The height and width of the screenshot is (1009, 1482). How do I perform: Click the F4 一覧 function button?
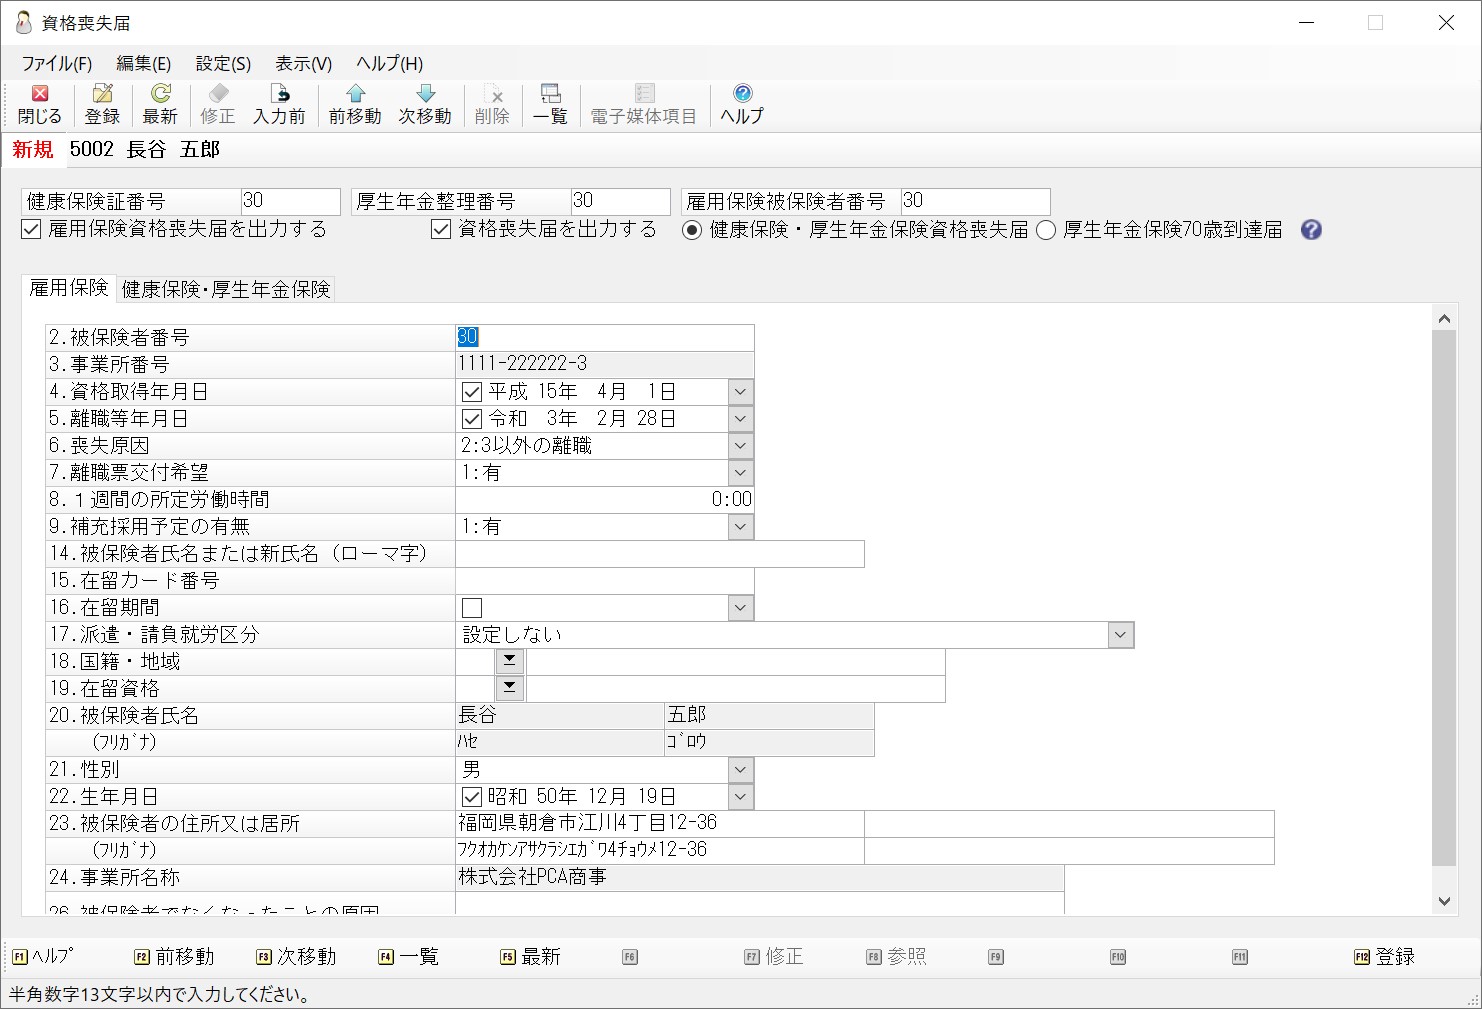pyautogui.click(x=408, y=957)
